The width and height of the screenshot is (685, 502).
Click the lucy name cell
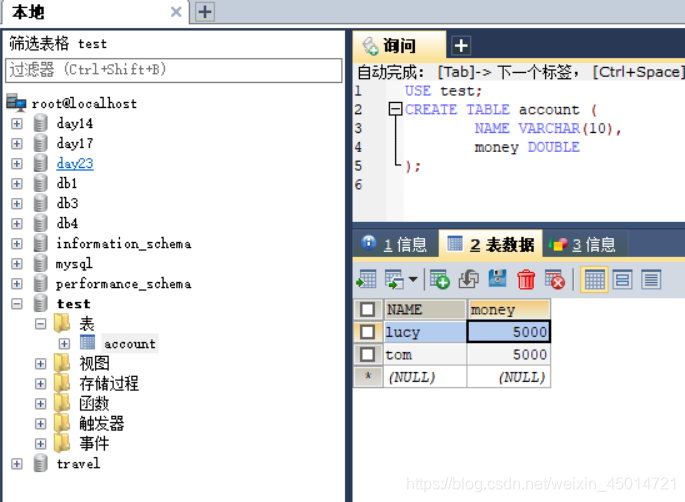[425, 332]
